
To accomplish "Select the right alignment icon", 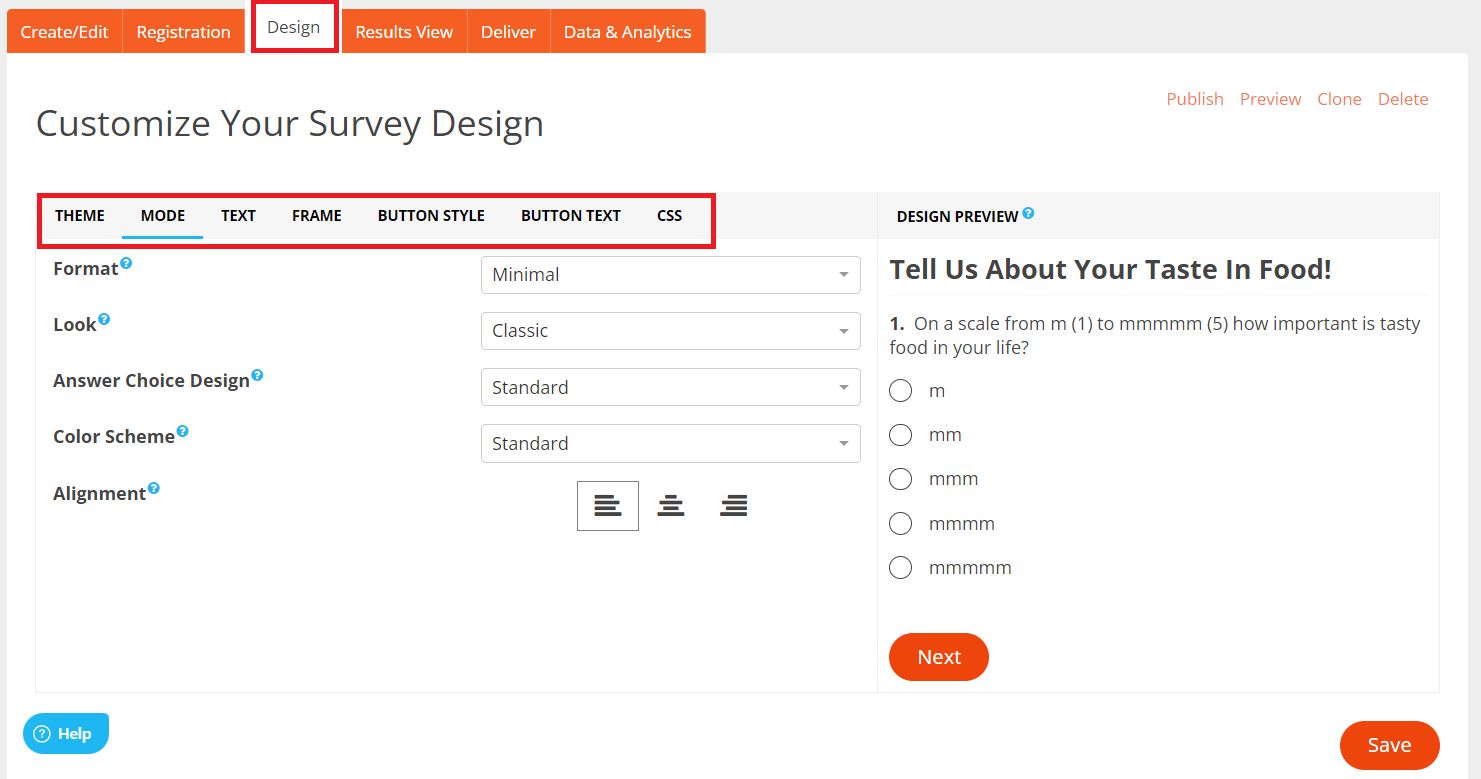I will (x=733, y=505).
